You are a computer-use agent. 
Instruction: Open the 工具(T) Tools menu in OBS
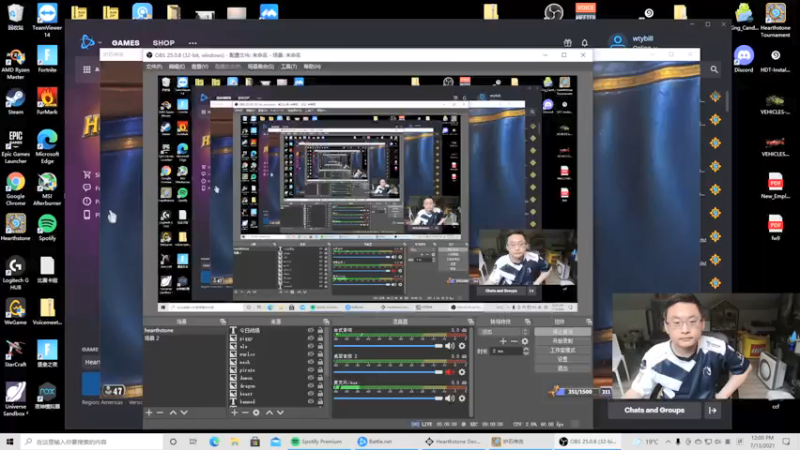pos(289,67)
